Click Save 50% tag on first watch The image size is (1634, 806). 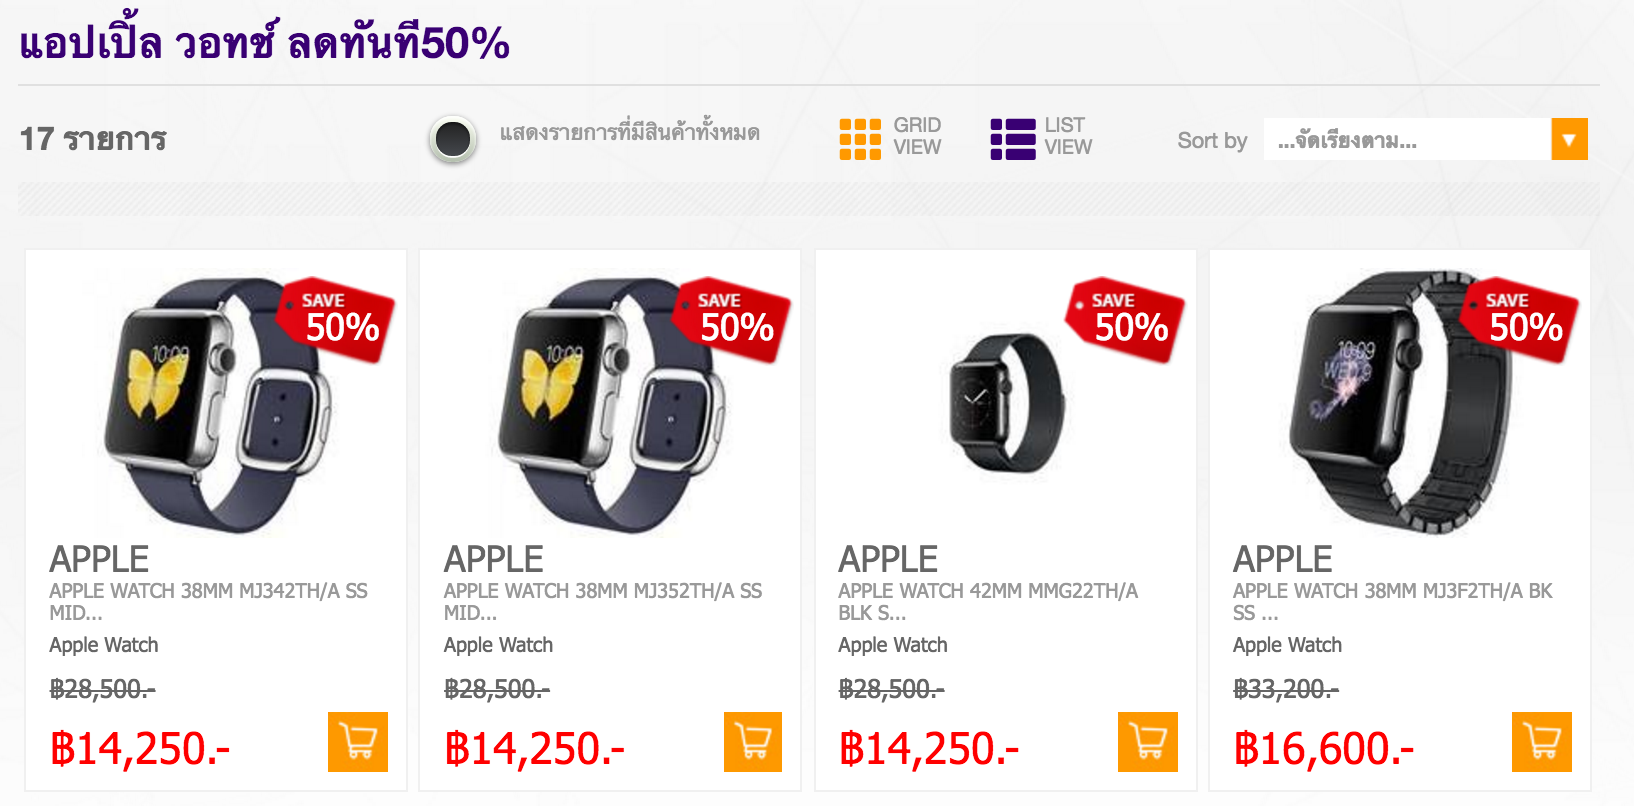click(x=338, y=320)
